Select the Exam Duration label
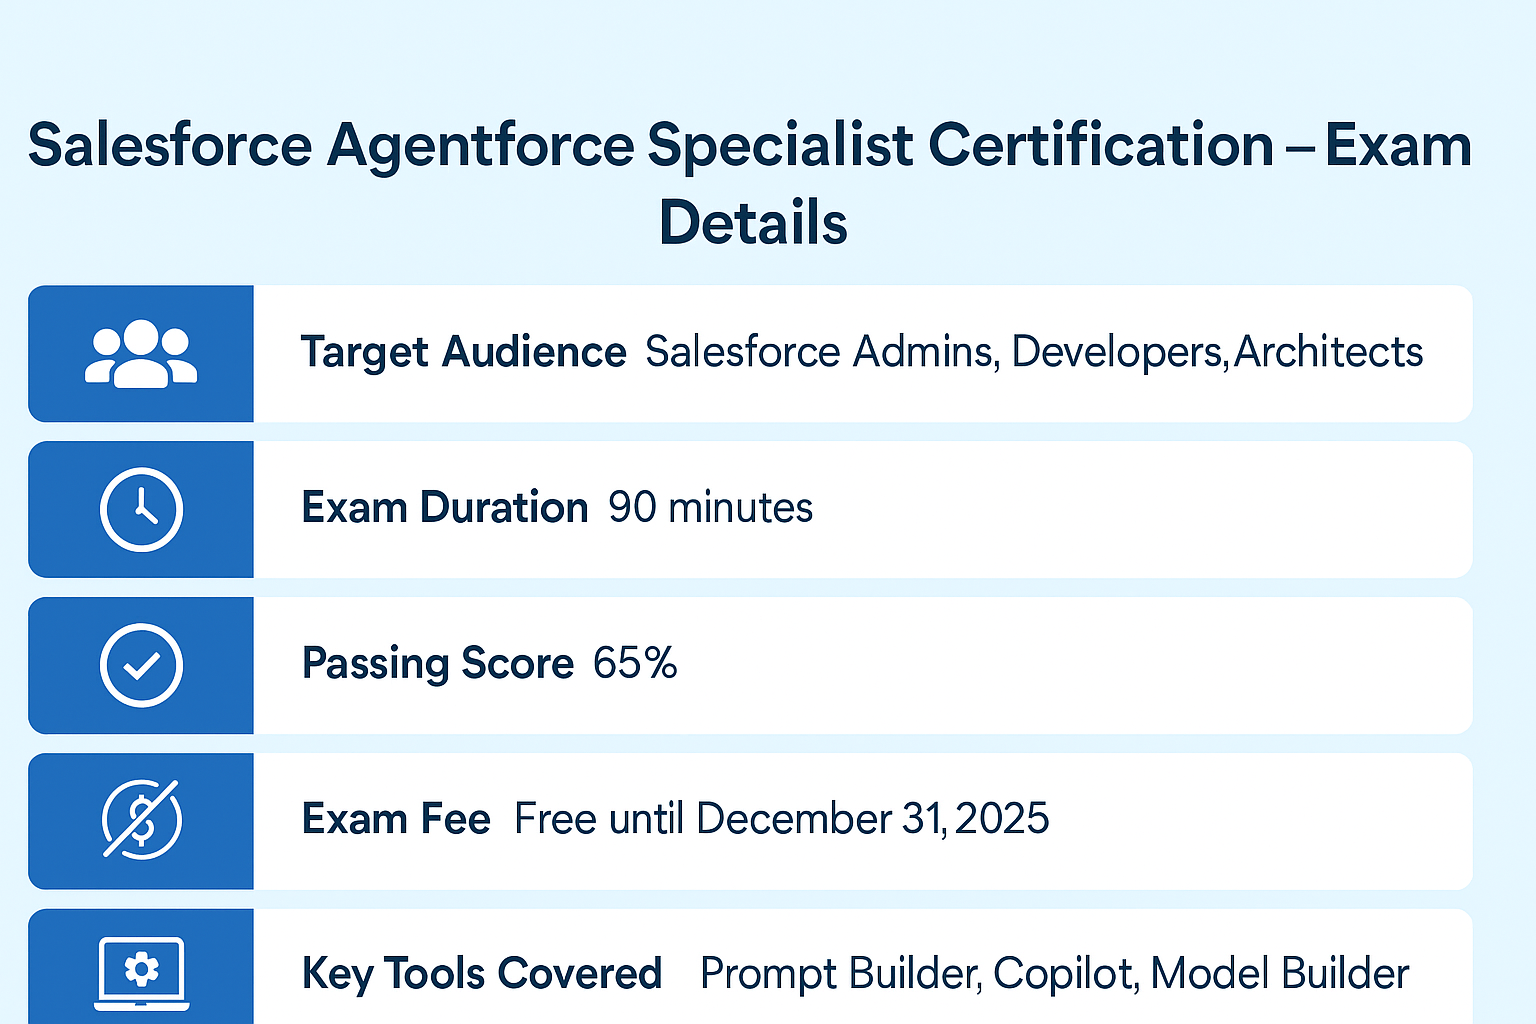1536x1024 pixels. [x=445, y=508]
